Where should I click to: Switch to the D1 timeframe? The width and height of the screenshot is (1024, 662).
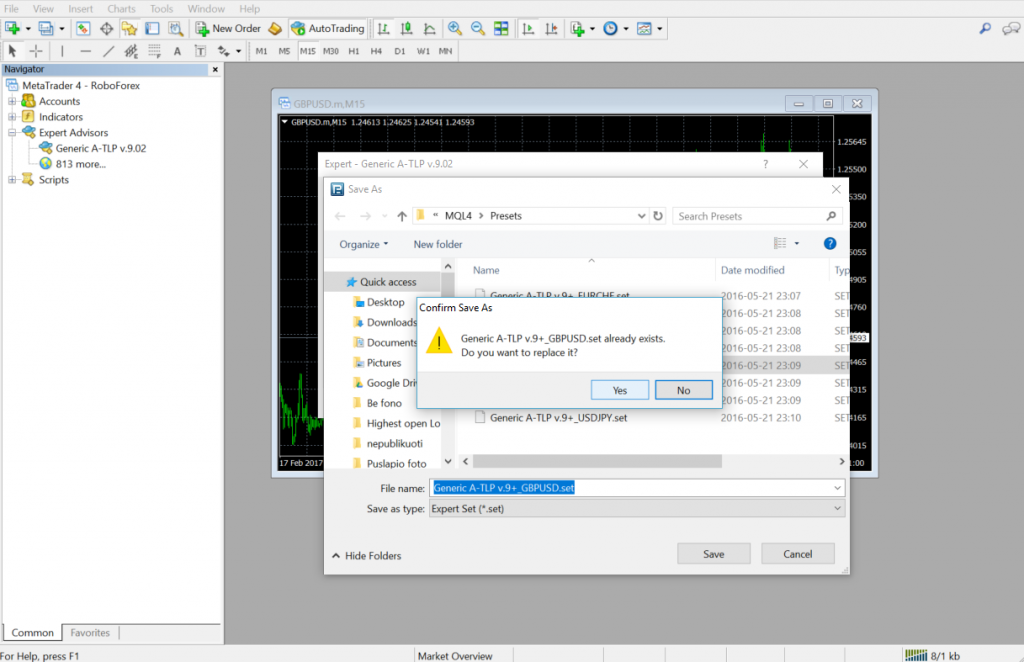(400, 51)
